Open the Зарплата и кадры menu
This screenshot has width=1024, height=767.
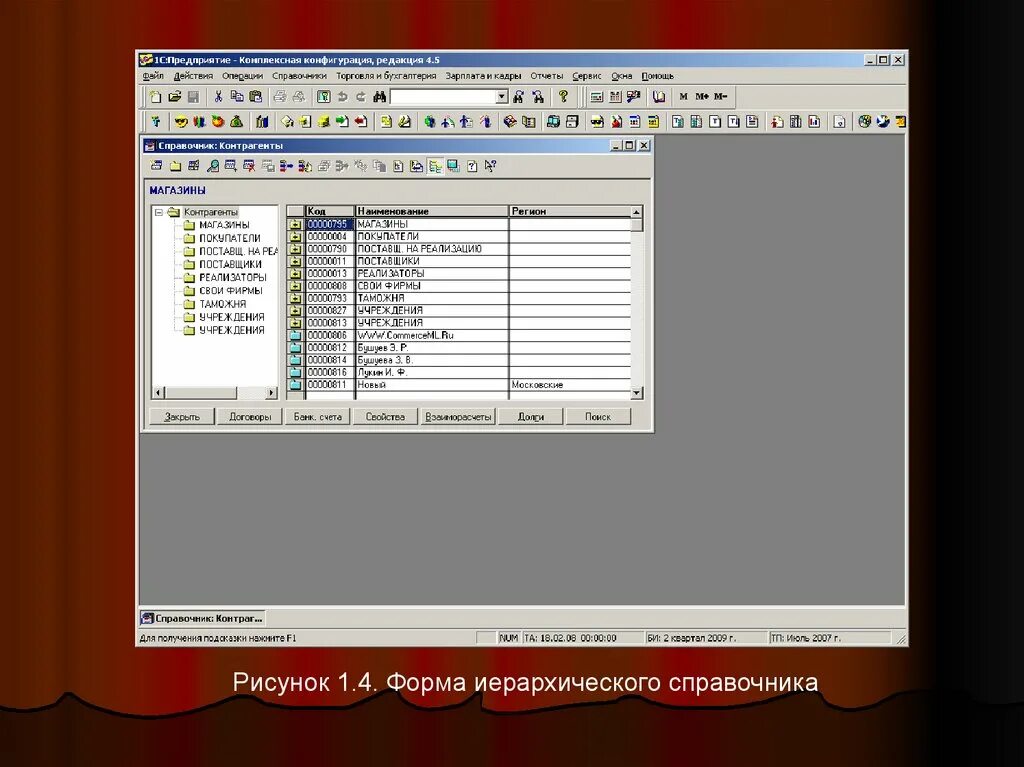(x=483, y=76)
